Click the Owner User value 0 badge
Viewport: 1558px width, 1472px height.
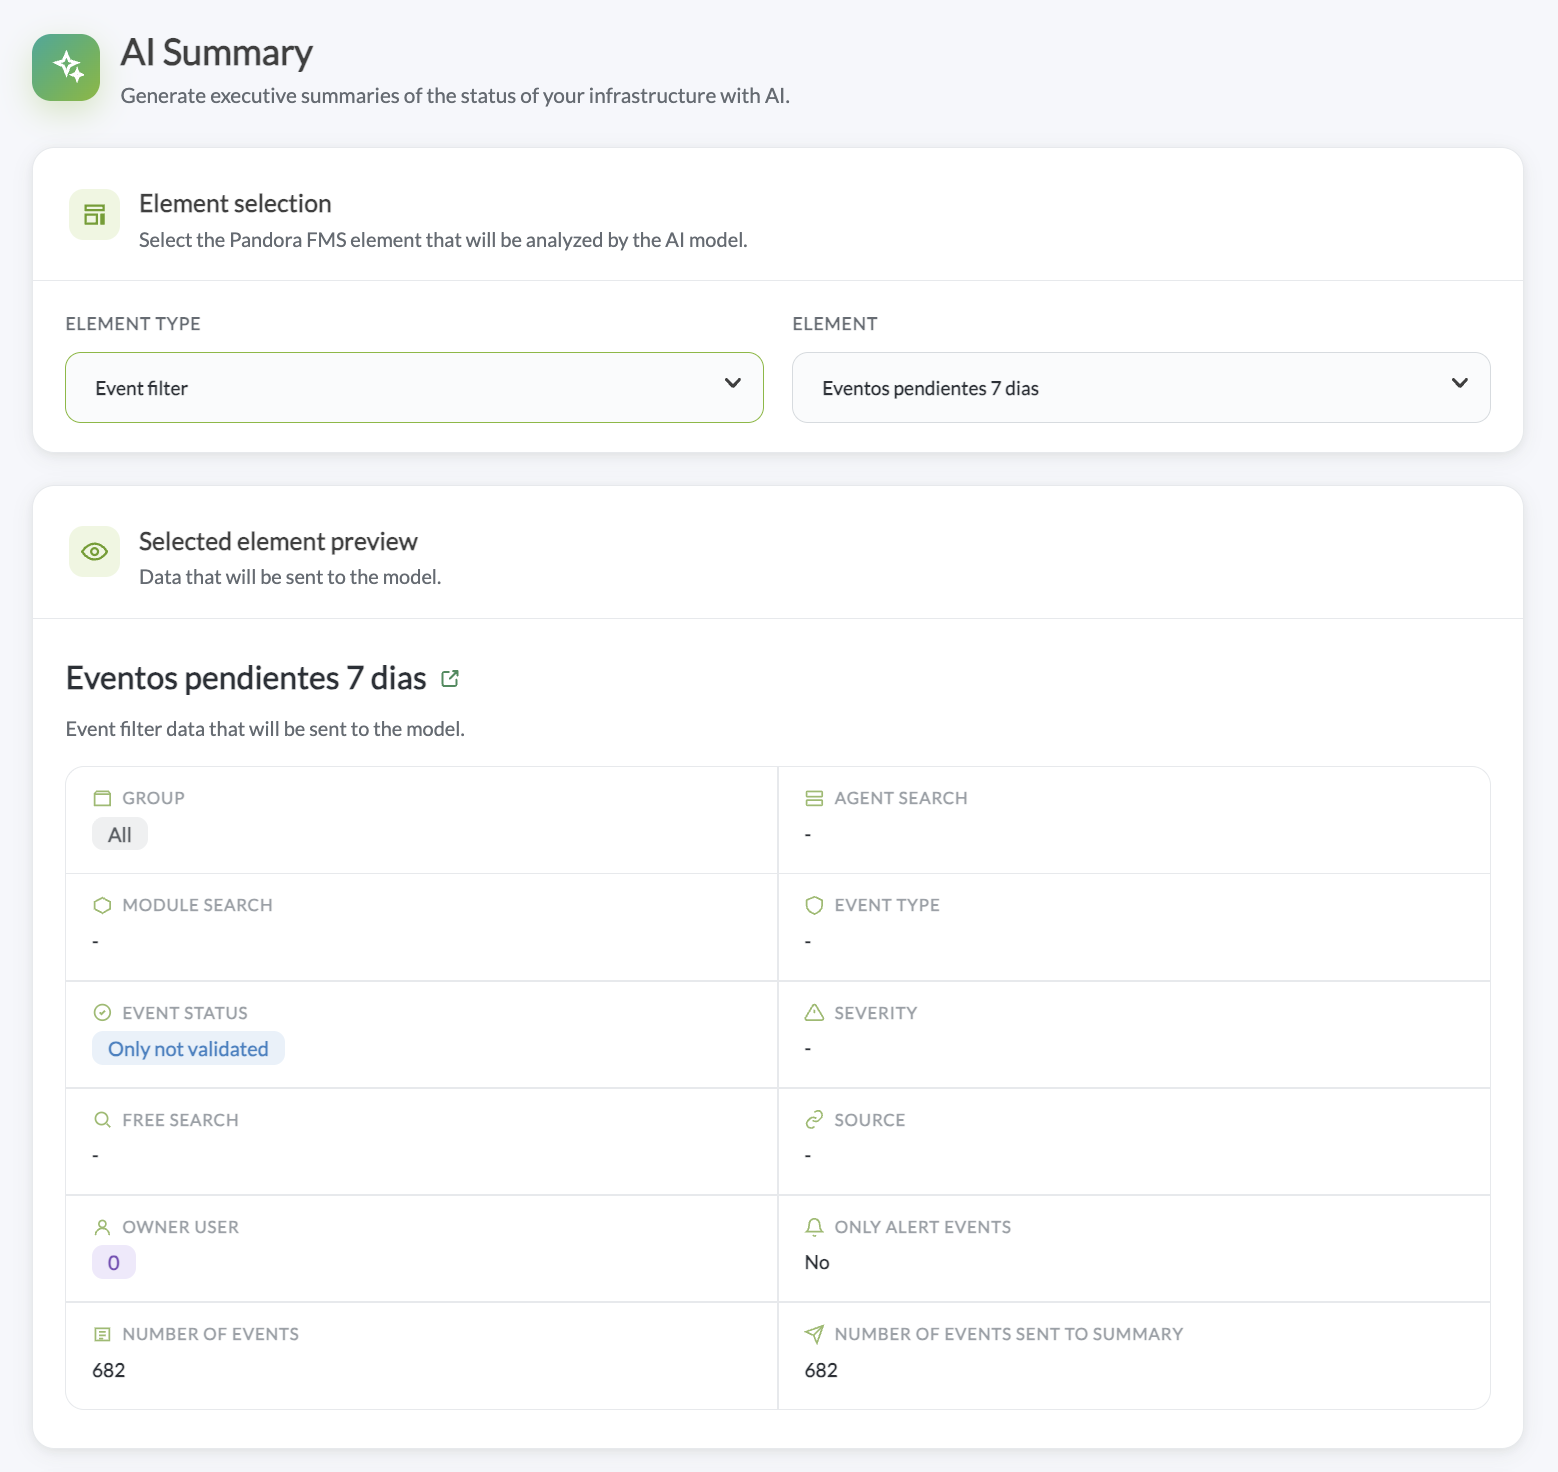coord(114,1263)
